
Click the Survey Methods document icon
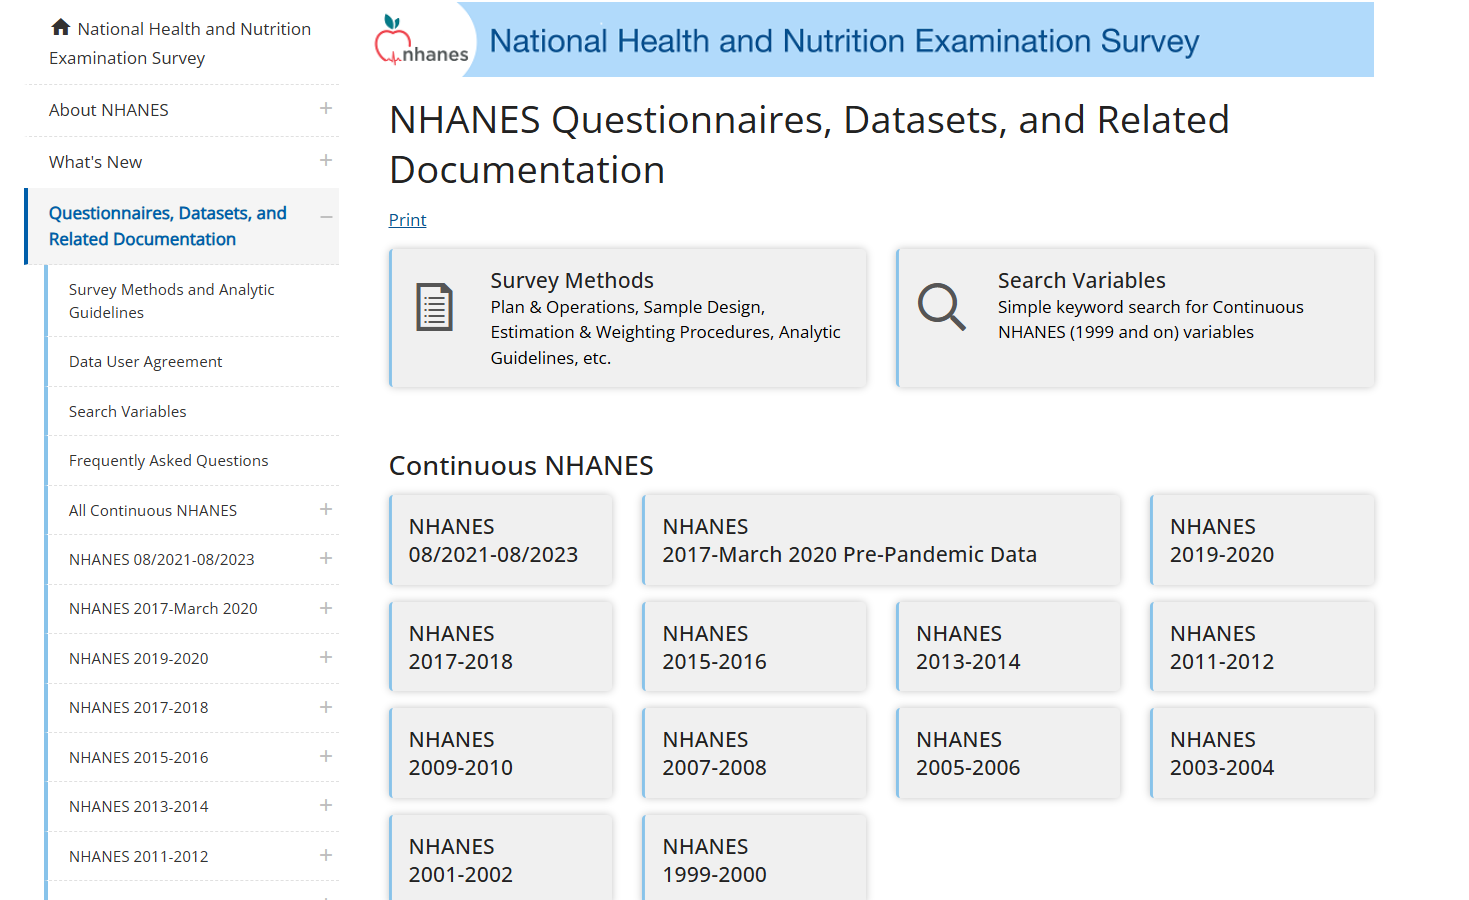(x=434, y=307)
